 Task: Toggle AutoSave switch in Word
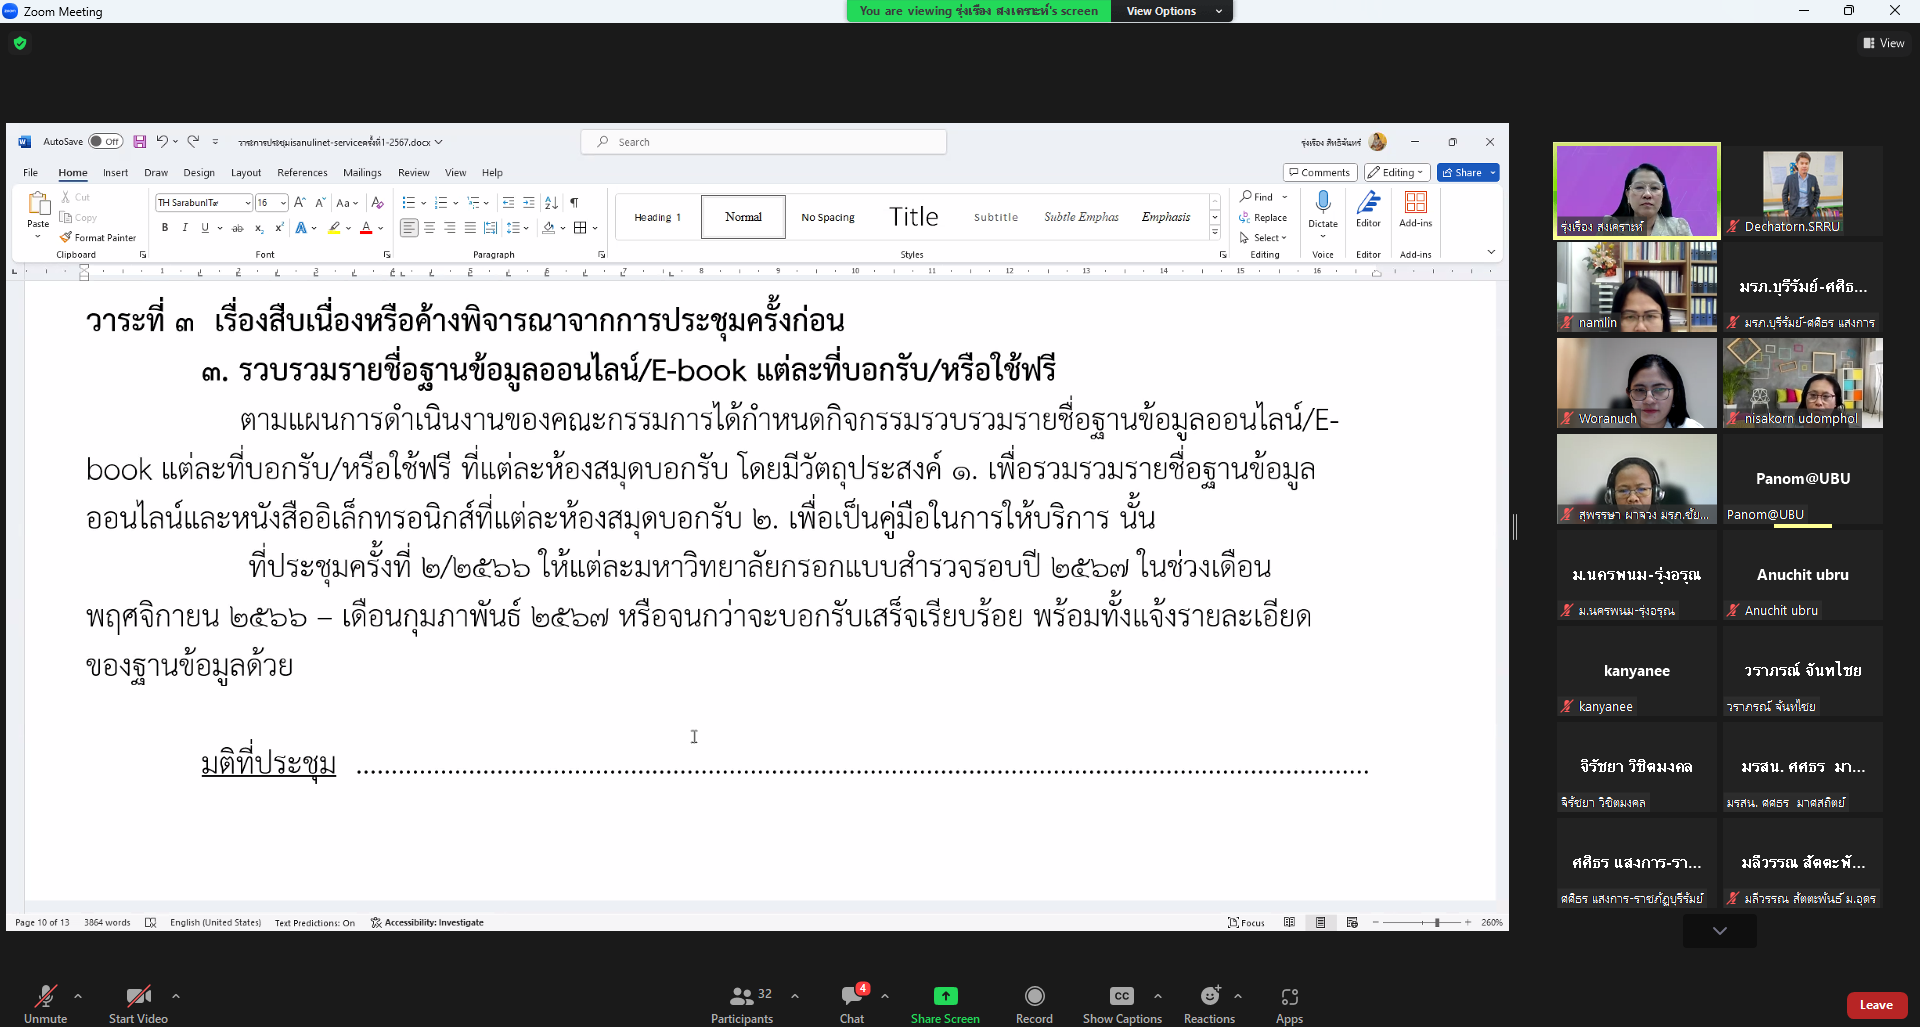point(105,142)
